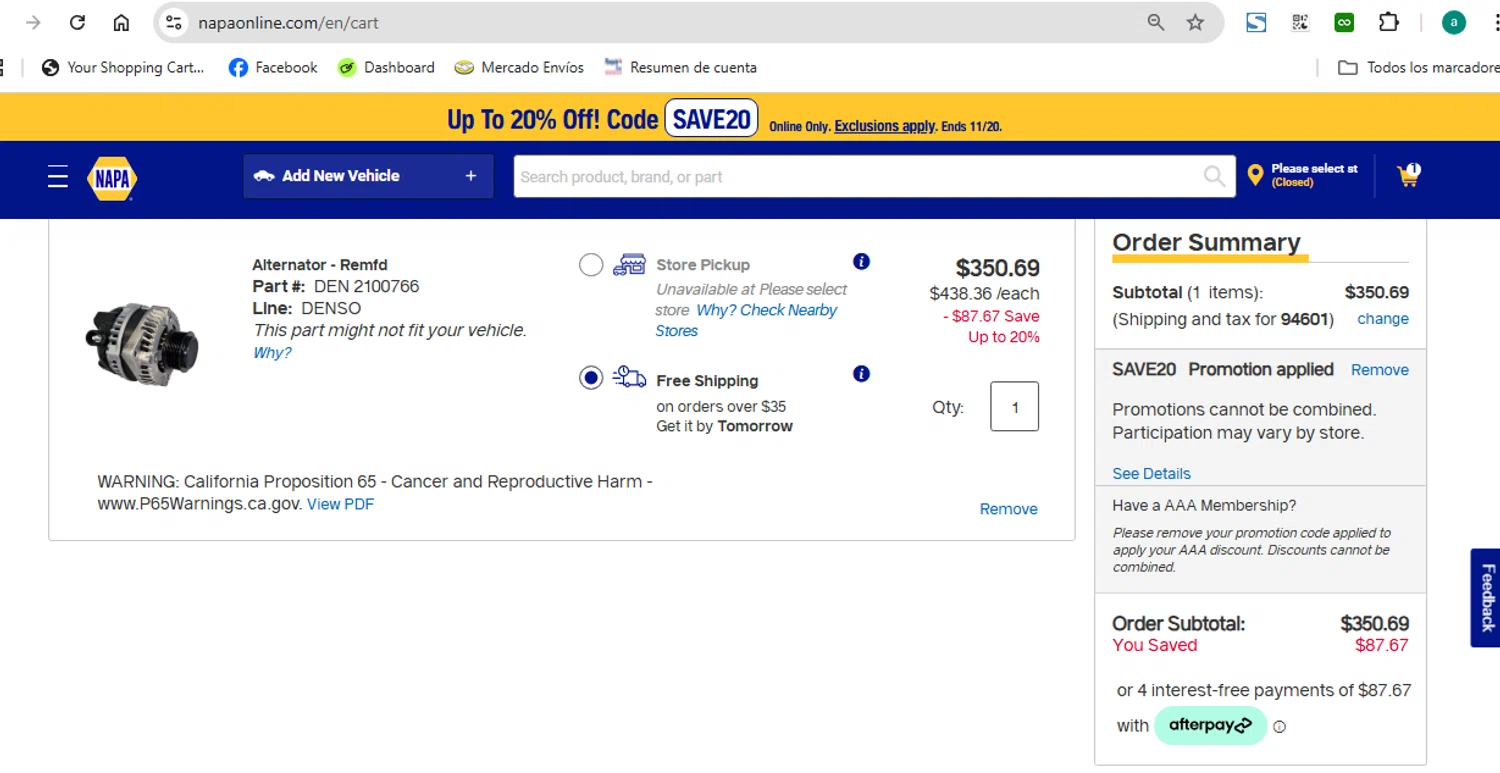Viewport: 1500px width, 773px height.
Task: Open the shopping cart icon
Action: pos(1409,176)
